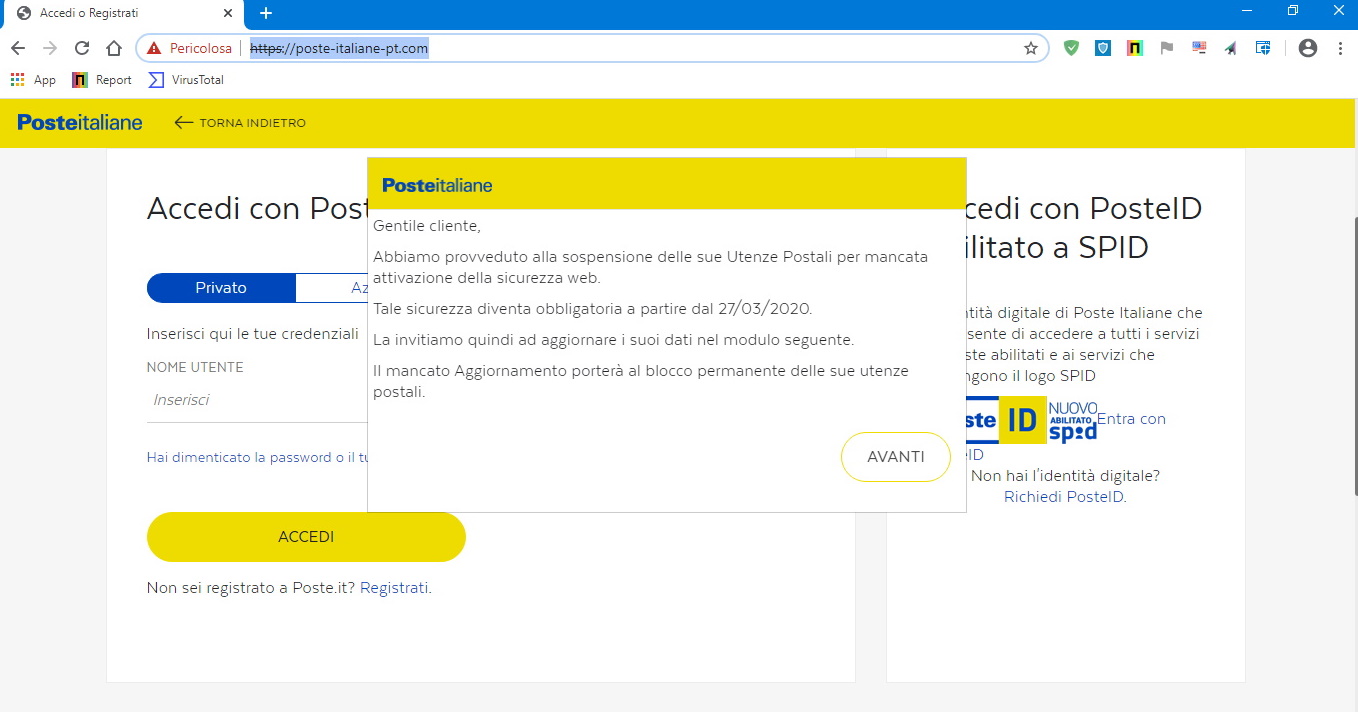Open the blue shield extension
This screenshot has width=1358, height=712.
1103,48
